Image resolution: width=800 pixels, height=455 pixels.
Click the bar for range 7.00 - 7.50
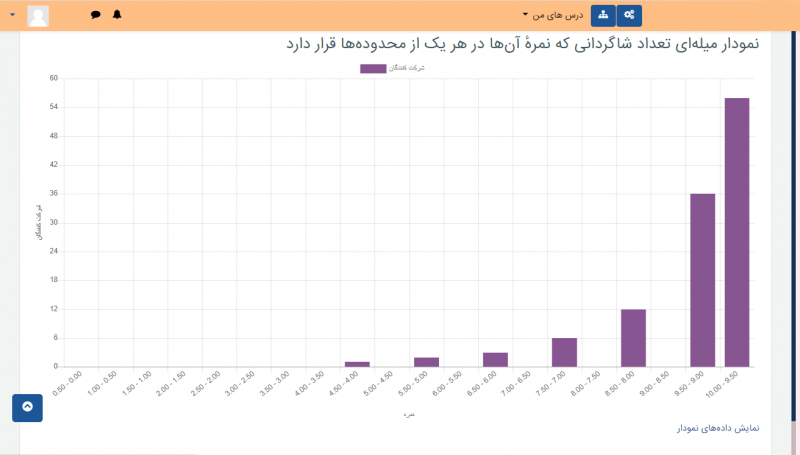pyautogui.click(x=564, y=352)
